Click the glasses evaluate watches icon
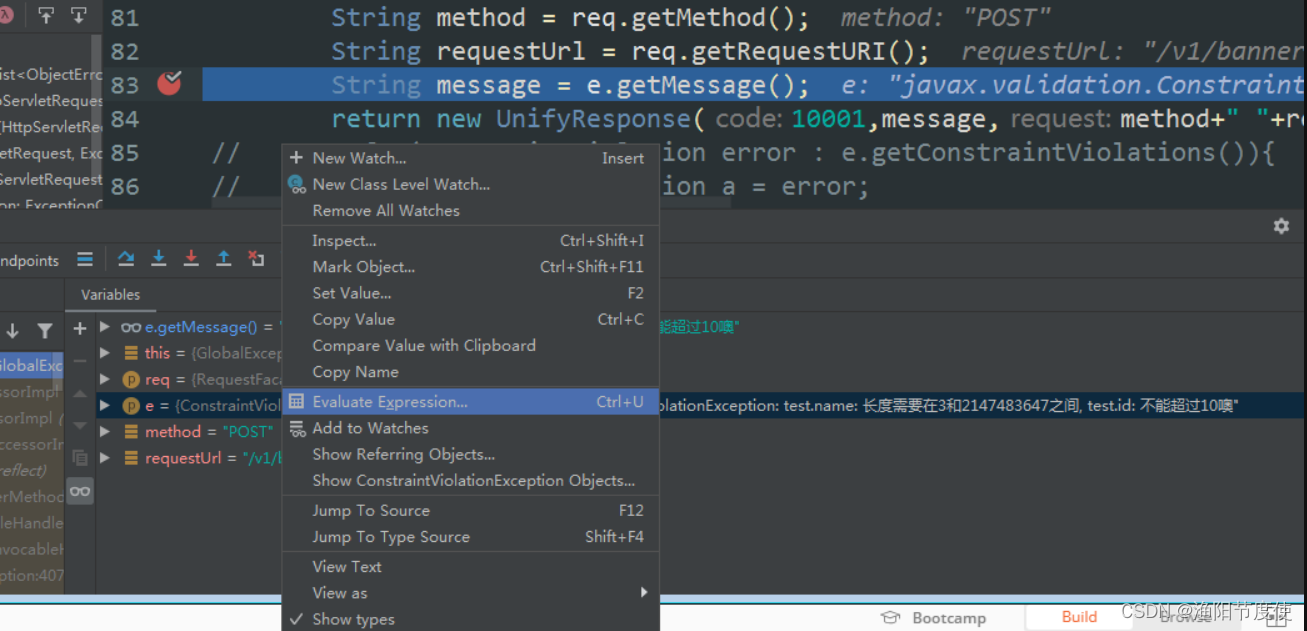The image size is (1307, 631). click(80, 490)
